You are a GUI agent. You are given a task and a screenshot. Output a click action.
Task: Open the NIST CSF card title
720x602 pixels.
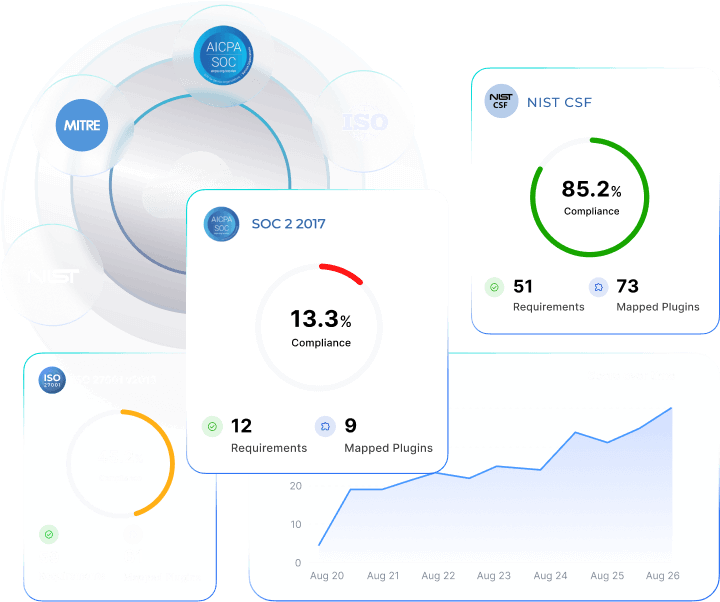click(559, 102)
